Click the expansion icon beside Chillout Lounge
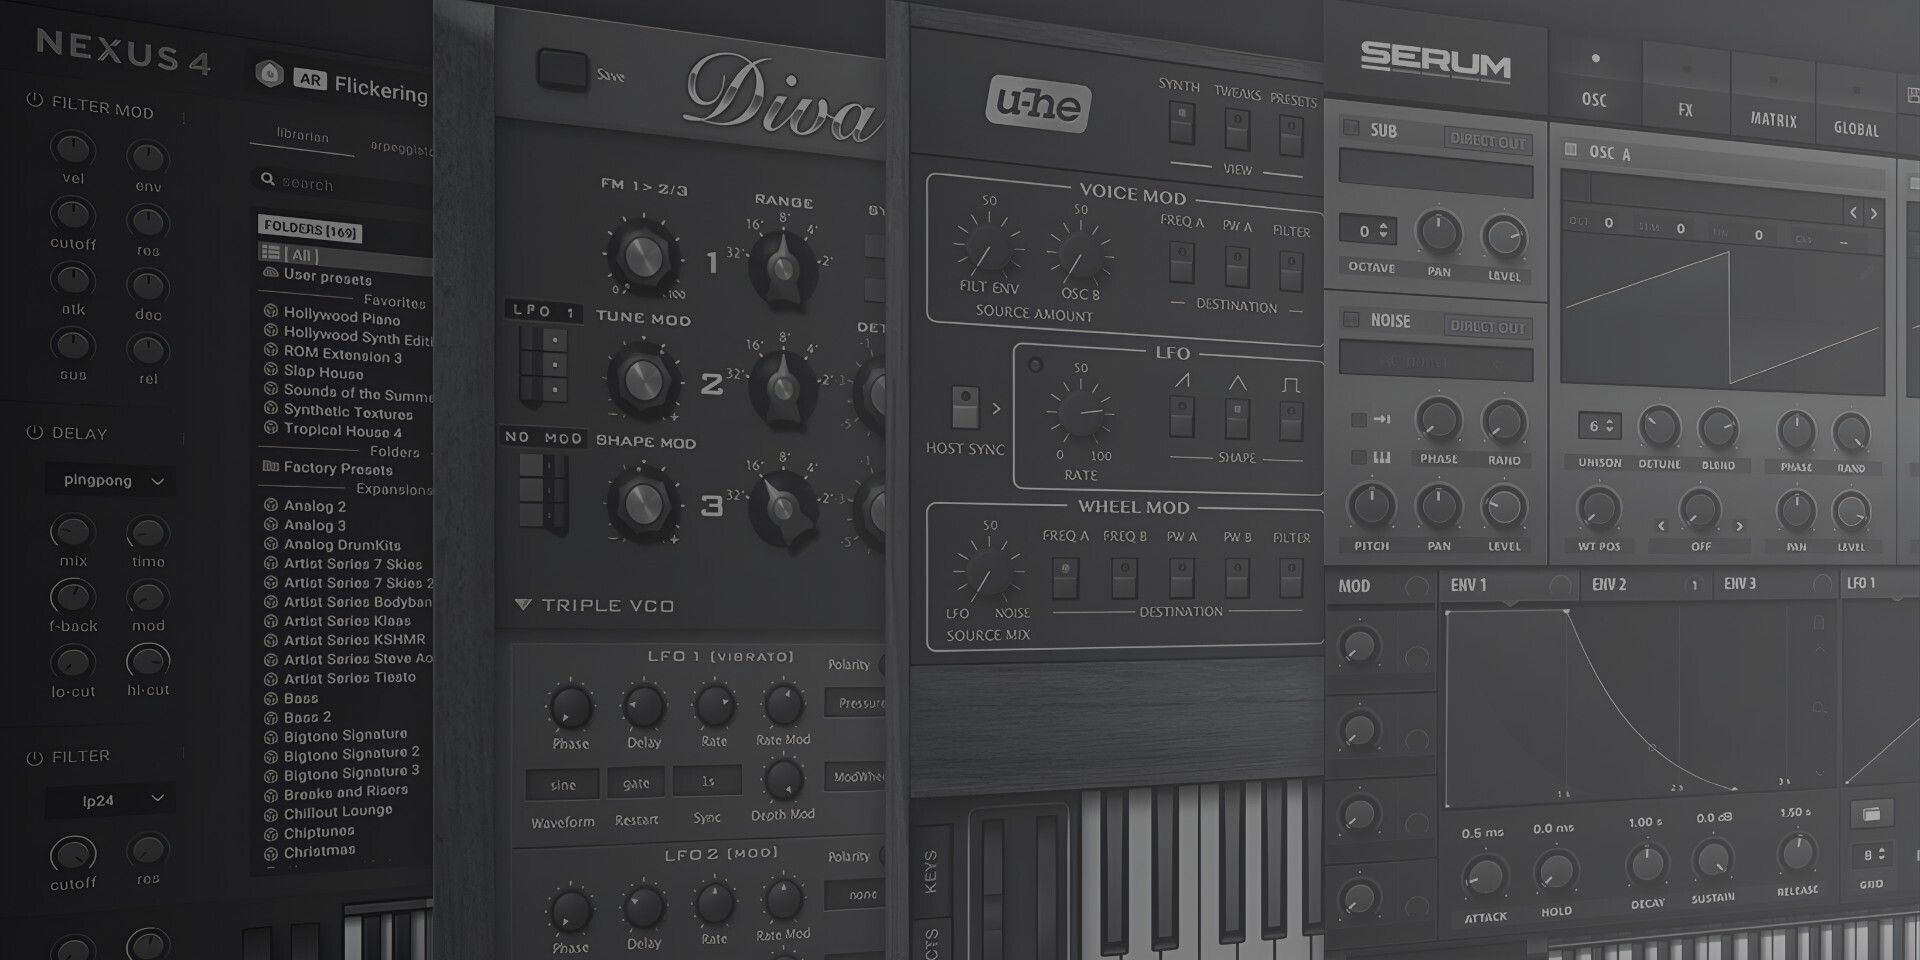 270,815
